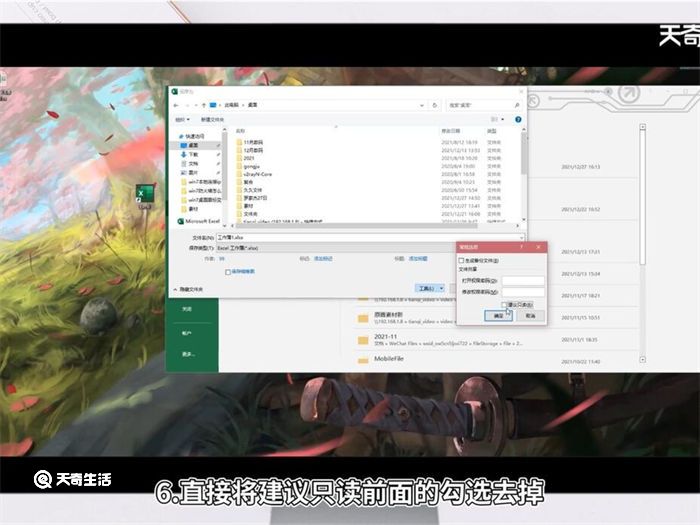This screenshot has width=700, height=525.
Task: Expand the address bar history dropdown
Action: pyautogui.click(x=421, y=105)
